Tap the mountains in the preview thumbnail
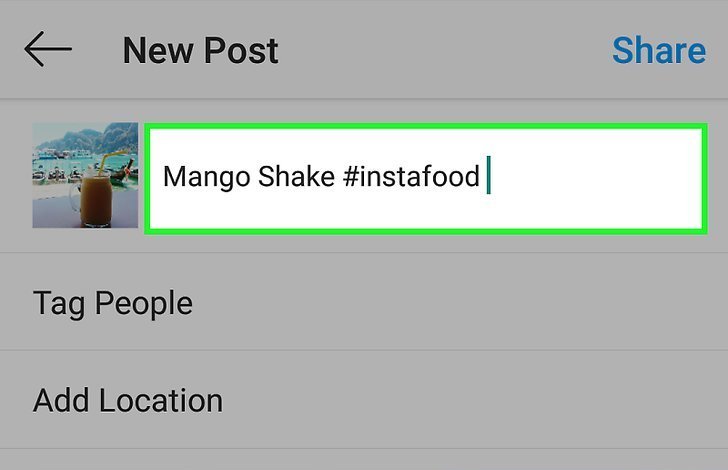 (93, 136)
